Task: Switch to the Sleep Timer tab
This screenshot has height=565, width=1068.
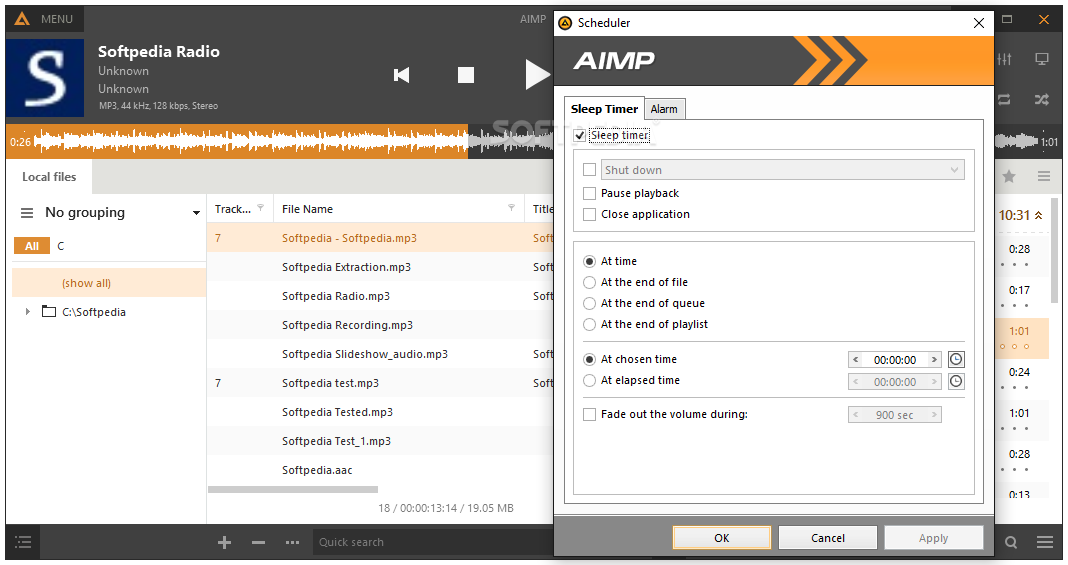Action: coord(603,109)
